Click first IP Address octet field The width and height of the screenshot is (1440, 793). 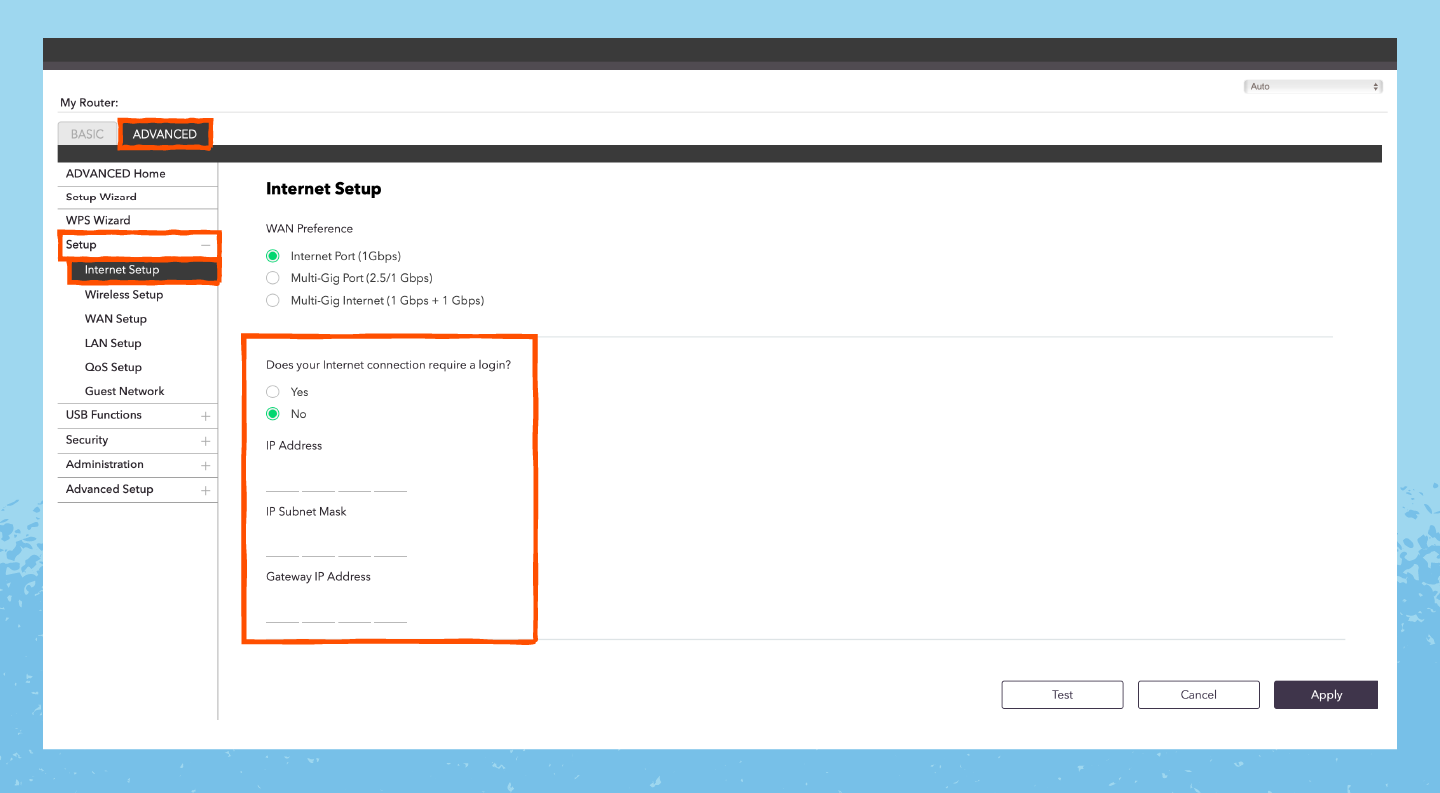[x=282, y=480]
